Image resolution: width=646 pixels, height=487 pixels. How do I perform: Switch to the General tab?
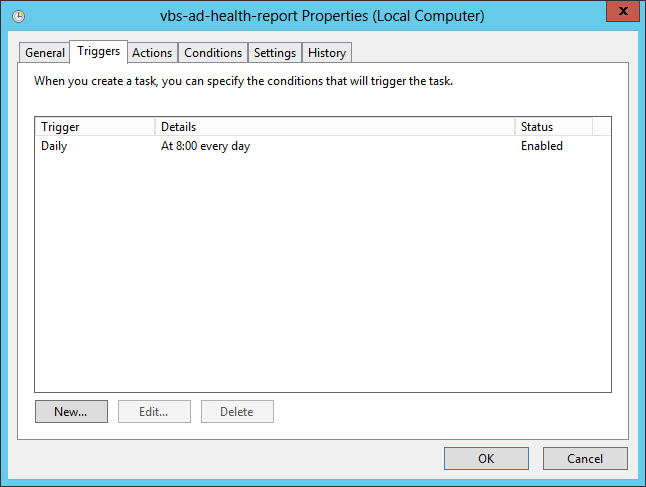[44, 53]
